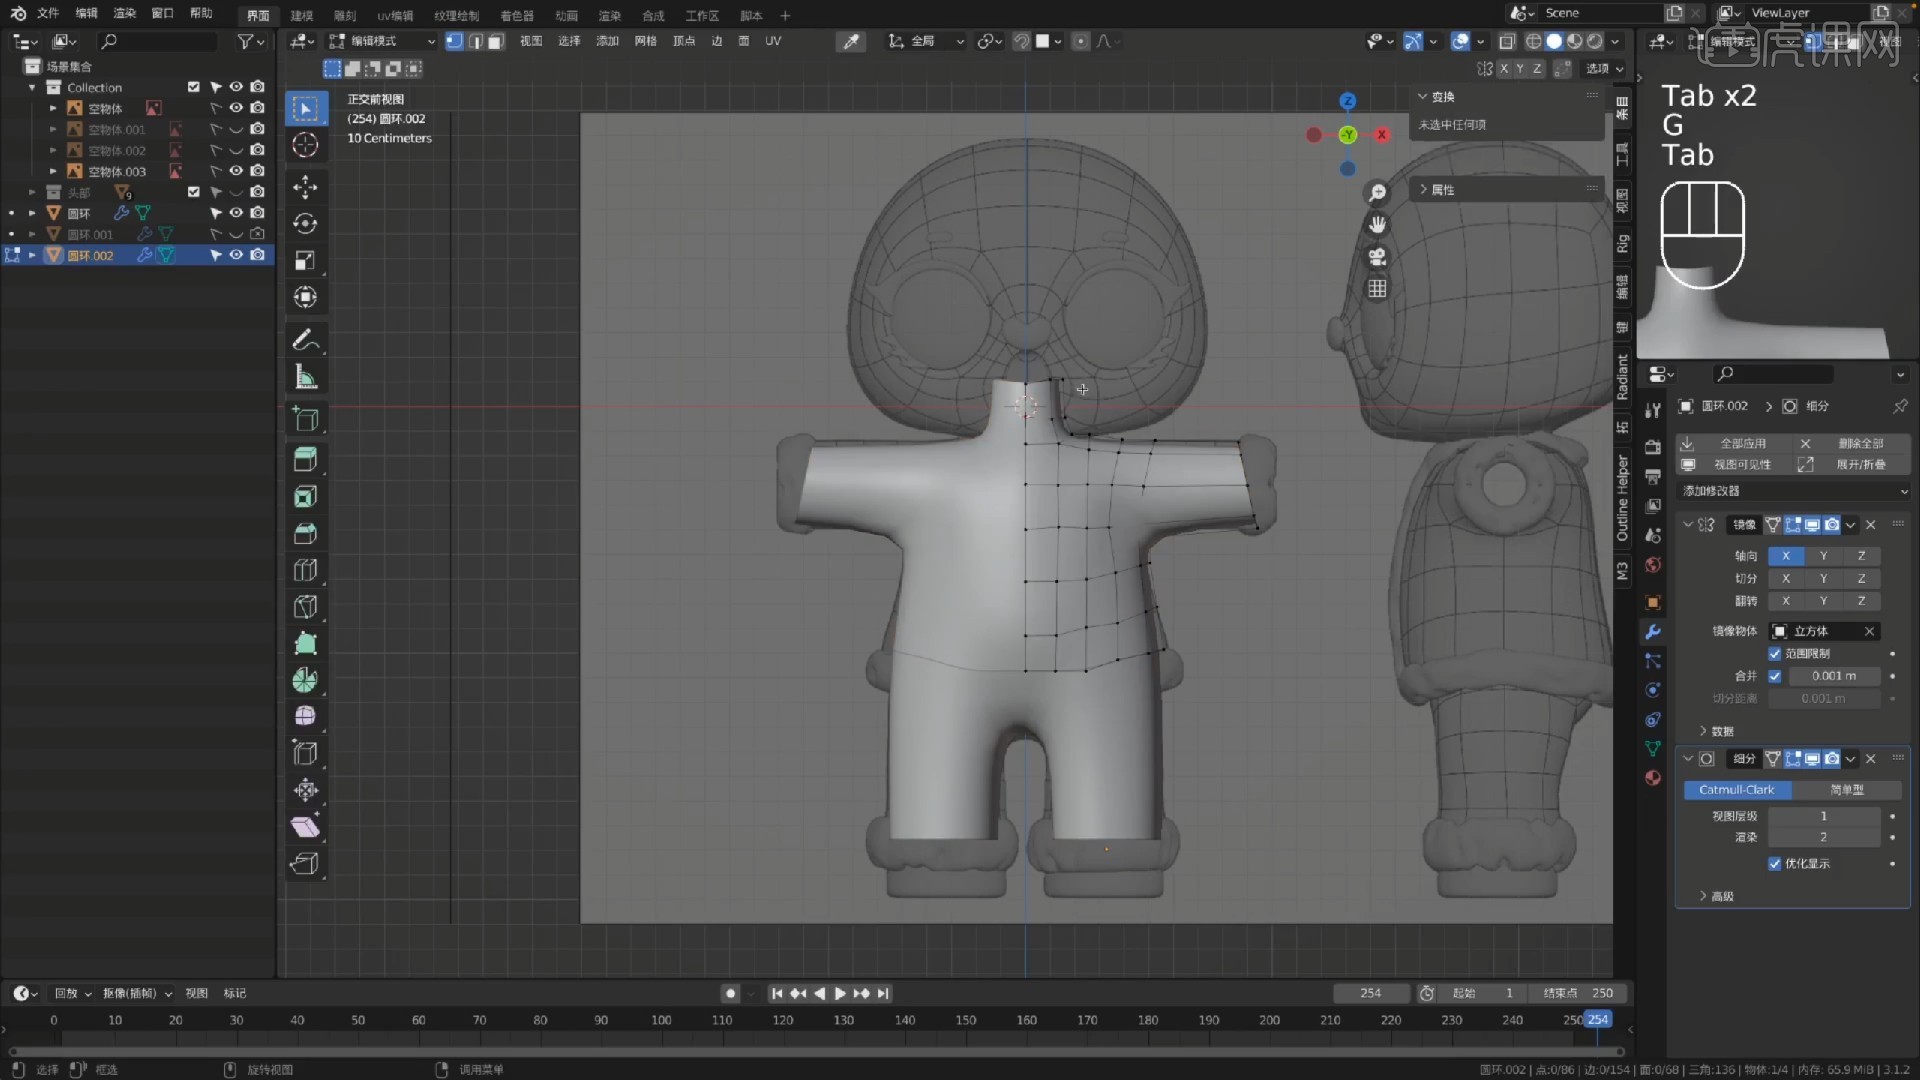The height and width of the screenshot is (1080, 1920).
Task: Activate the Transform tool
Action: (x=305, y=298)
